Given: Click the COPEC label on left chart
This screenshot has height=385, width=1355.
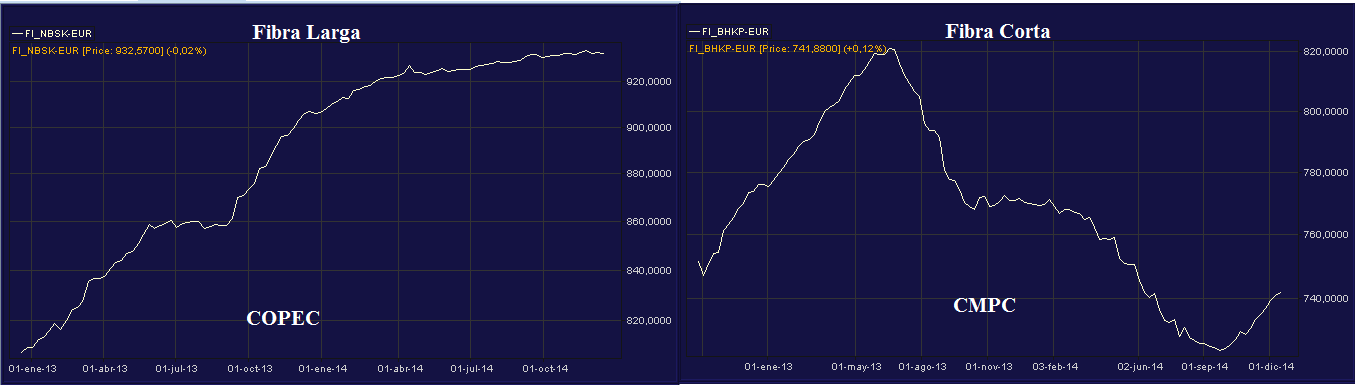Looking at the screenshot, I should click(283, 319).
